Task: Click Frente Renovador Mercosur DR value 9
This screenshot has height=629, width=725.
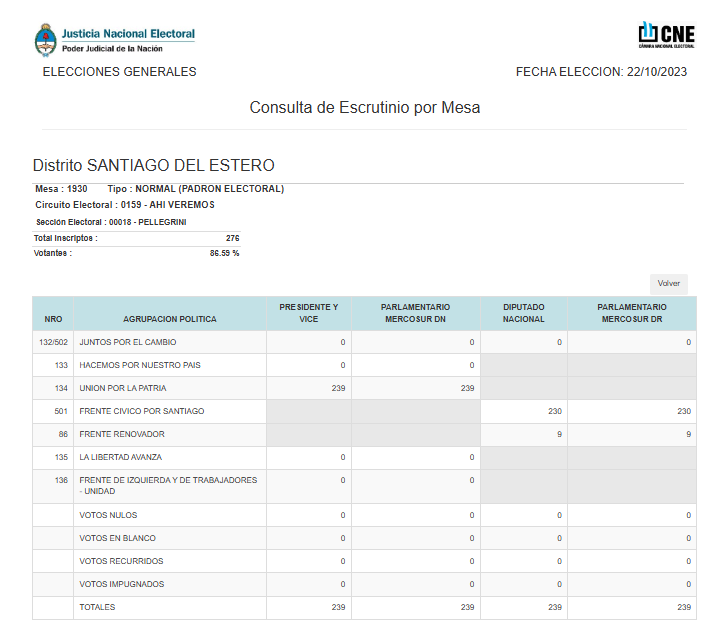Action: (x=688, y=434)
